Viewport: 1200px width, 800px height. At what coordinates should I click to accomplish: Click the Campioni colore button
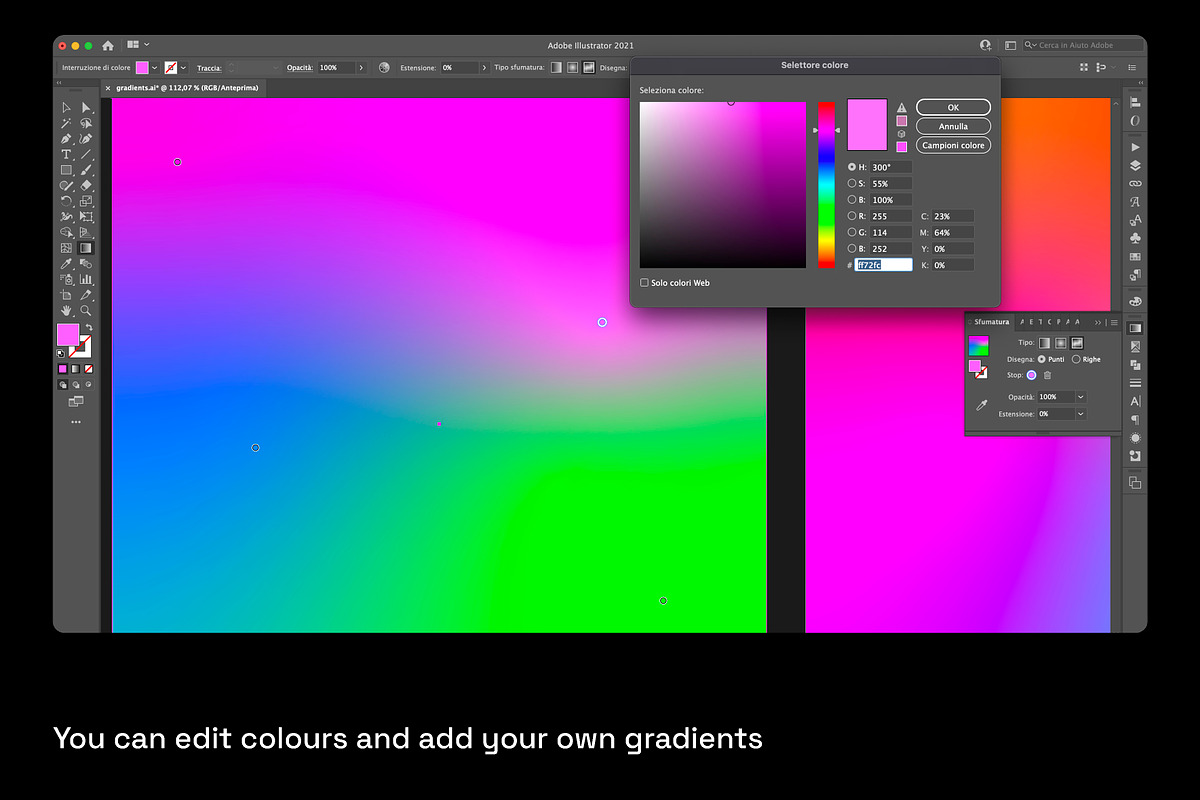tap(953, 145)
